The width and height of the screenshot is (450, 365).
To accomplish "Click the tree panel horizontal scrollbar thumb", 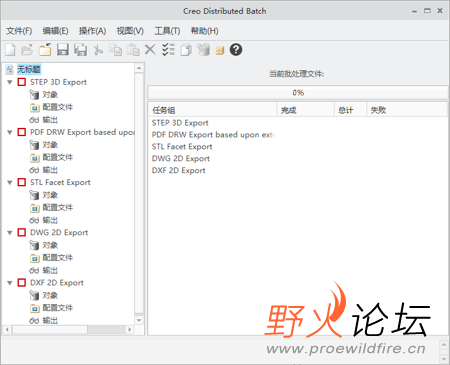I will (x=50, y=330).
